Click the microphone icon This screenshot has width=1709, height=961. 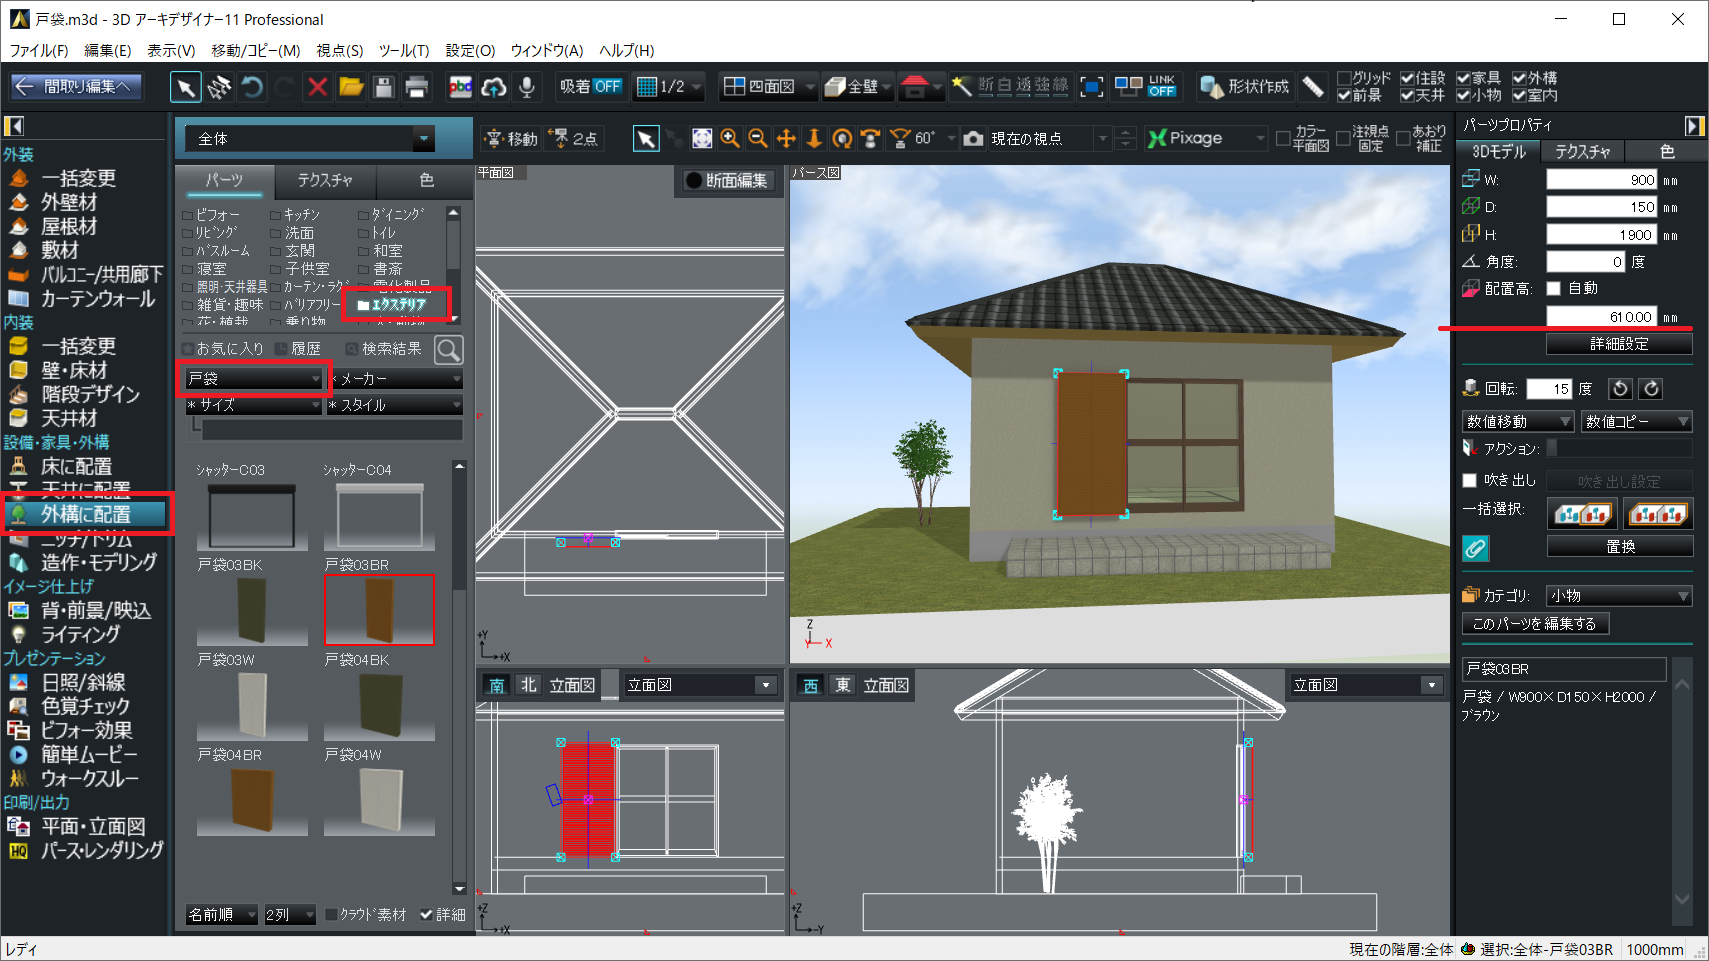pos(527,87)
